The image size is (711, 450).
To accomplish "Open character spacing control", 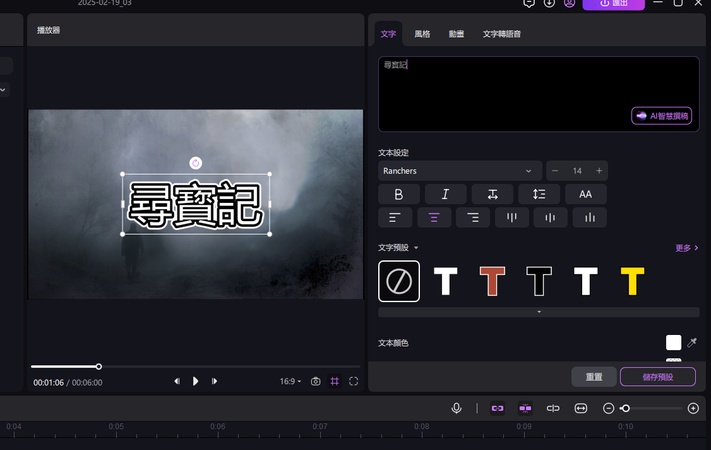I will (x=492, y=194).
